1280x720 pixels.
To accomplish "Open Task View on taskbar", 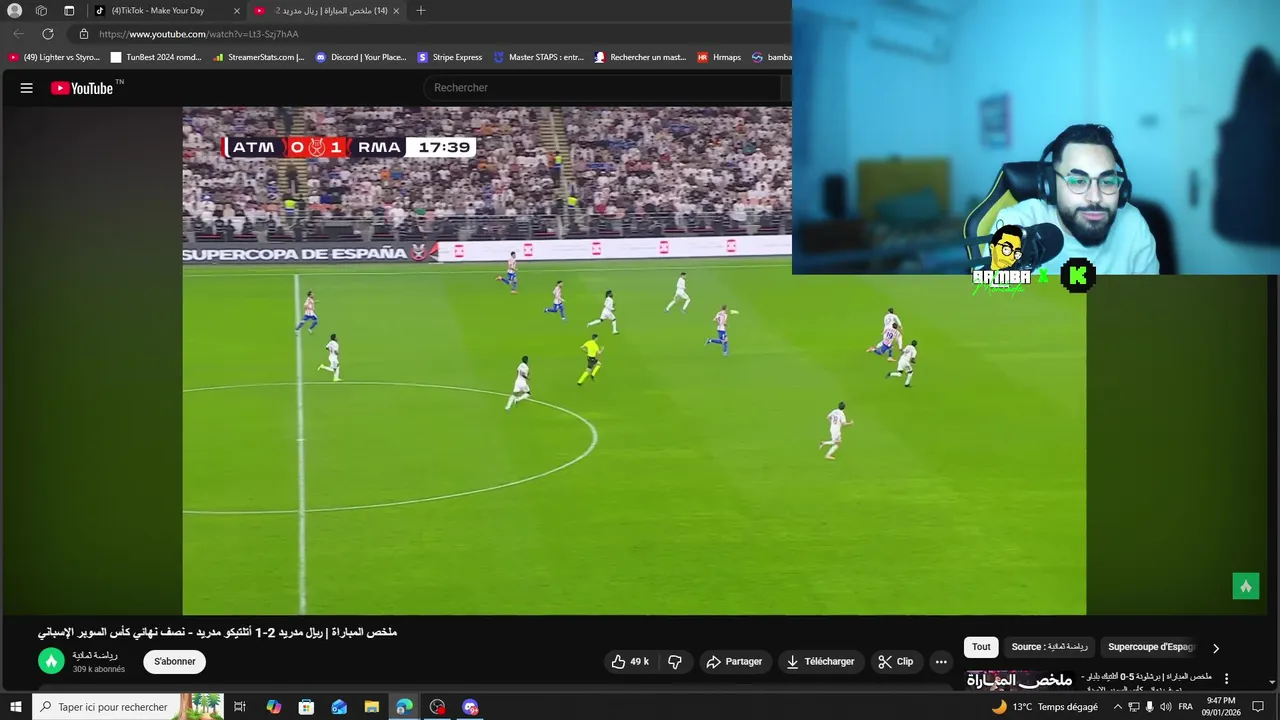I will 240,707.
